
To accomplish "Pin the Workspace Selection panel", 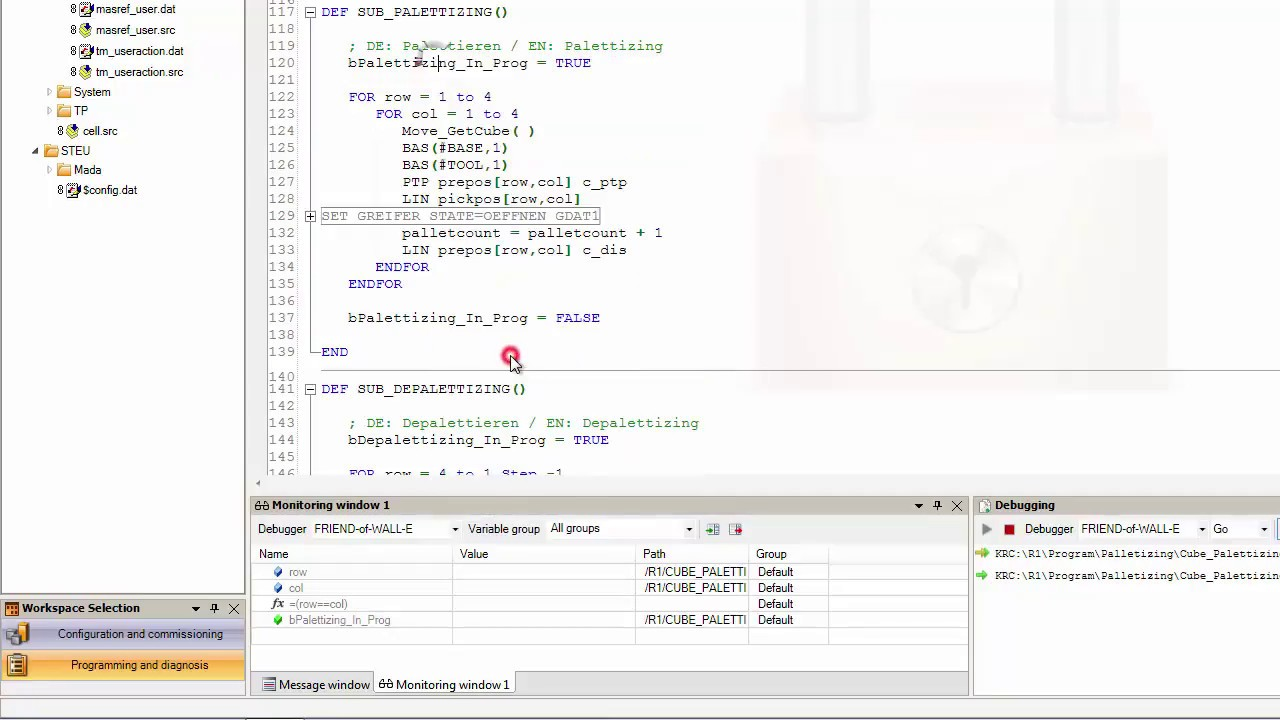I will 214,608.
